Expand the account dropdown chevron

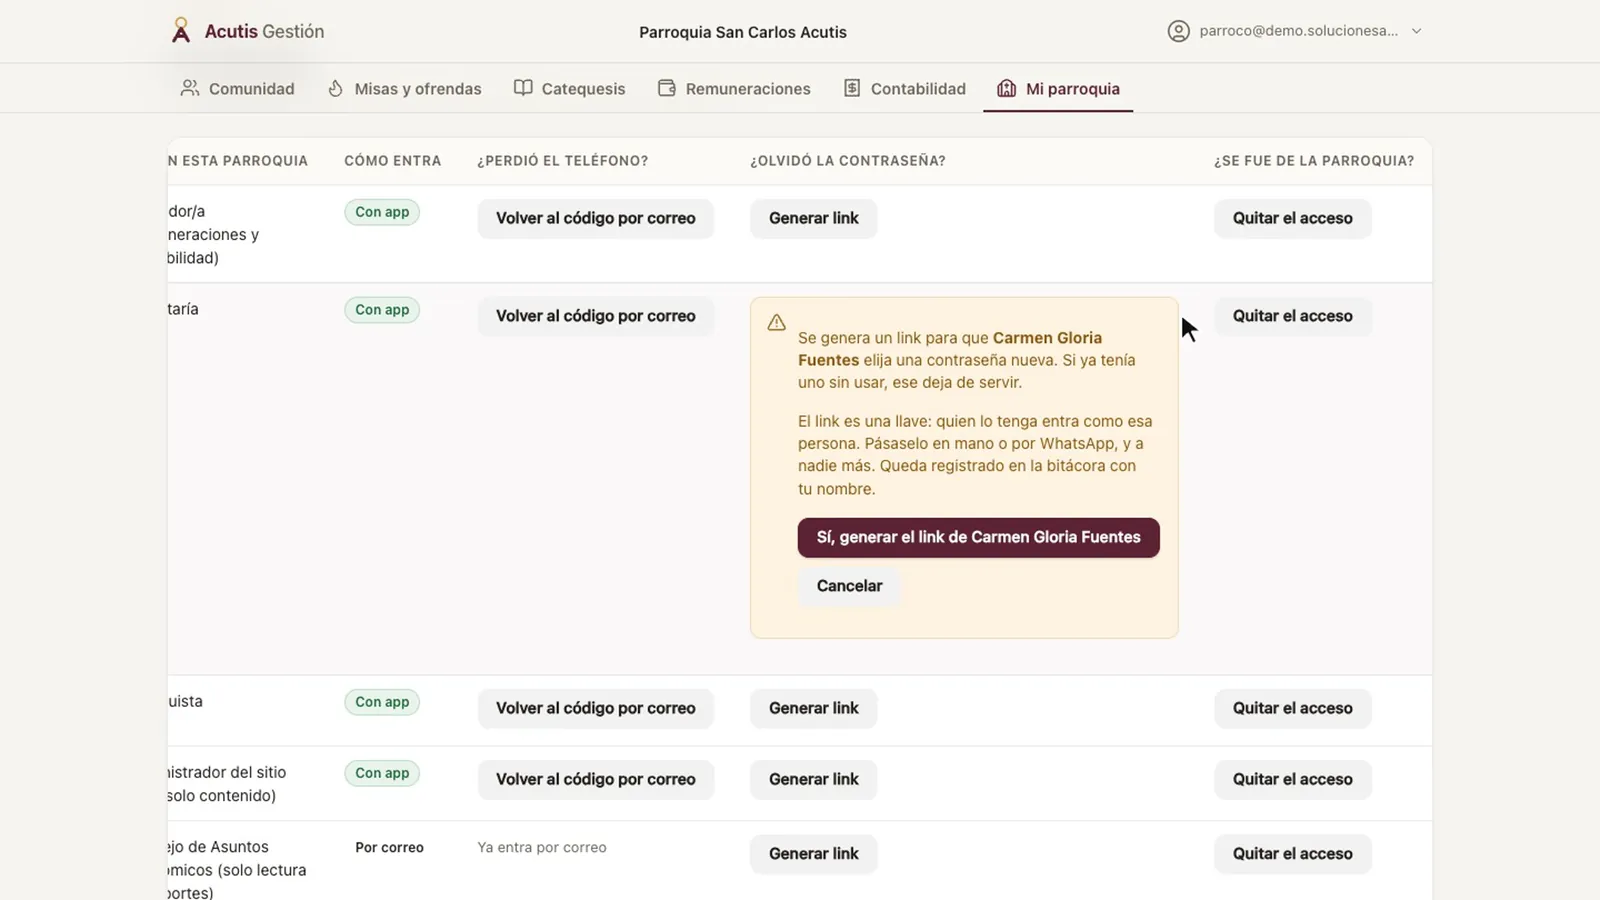point(1416,31)
